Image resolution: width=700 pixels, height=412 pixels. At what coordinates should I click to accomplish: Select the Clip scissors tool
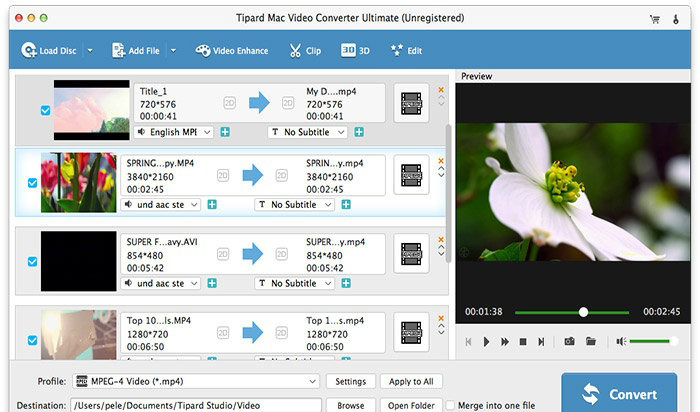(305, 50)
